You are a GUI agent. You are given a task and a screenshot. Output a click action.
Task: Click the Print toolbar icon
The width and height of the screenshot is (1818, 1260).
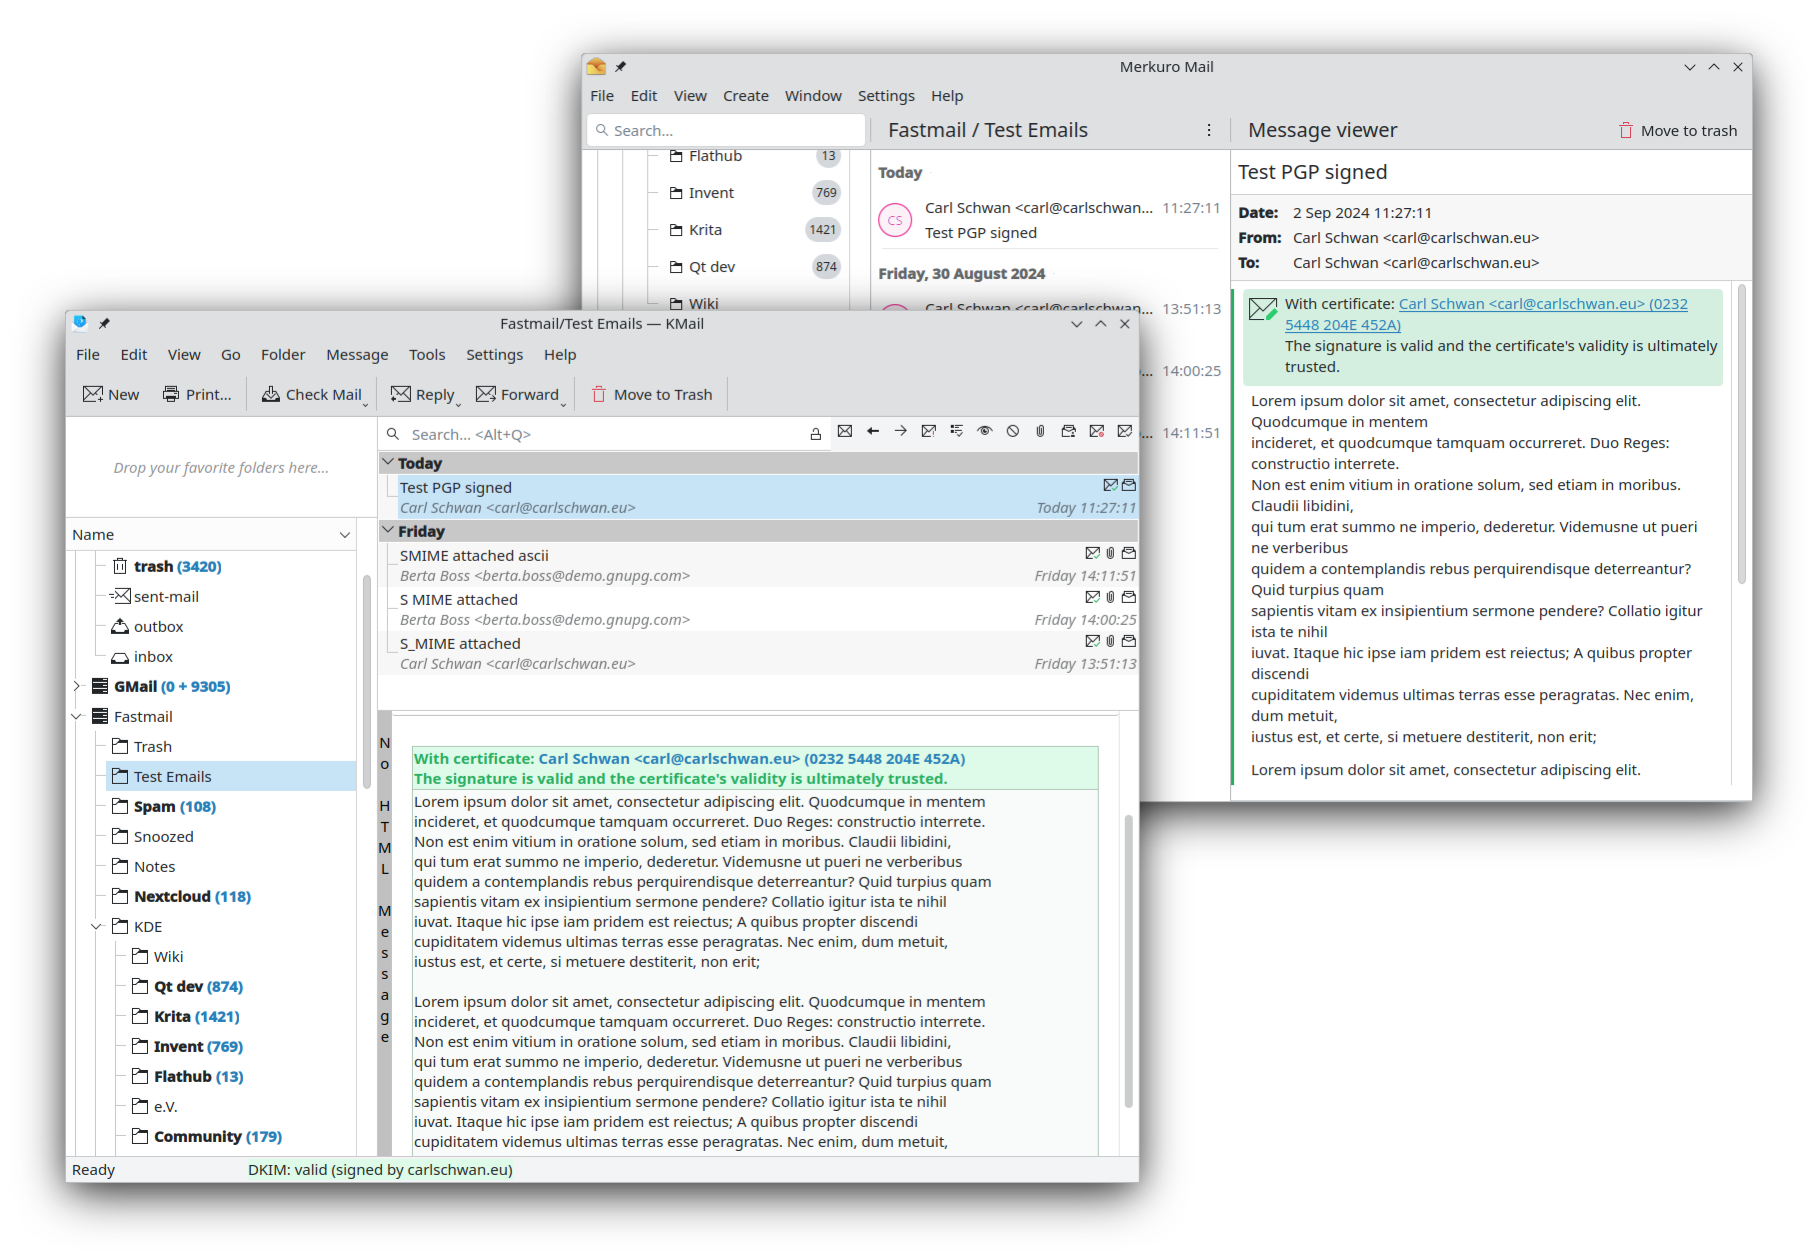(x=171, y=394)
